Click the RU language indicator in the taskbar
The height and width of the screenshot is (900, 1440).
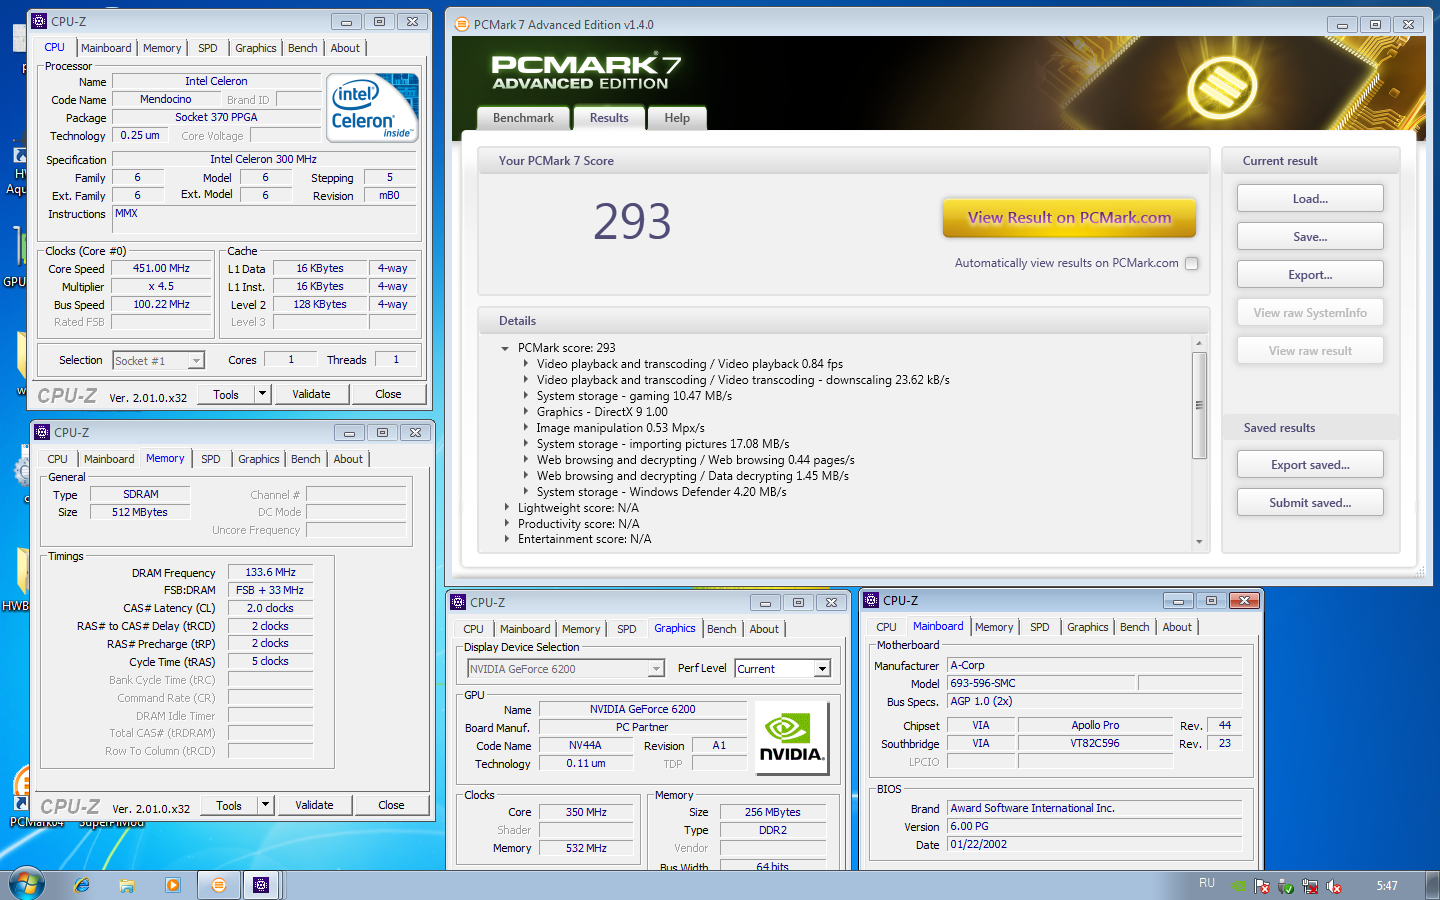click(1207, 883)
